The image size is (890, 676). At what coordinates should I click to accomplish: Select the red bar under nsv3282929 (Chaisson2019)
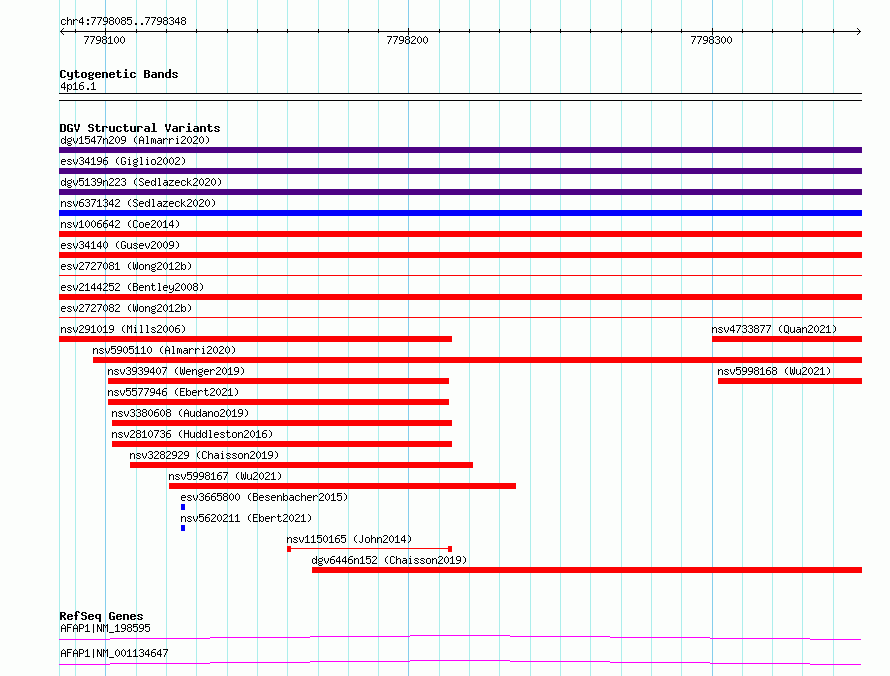coord(301,465)
